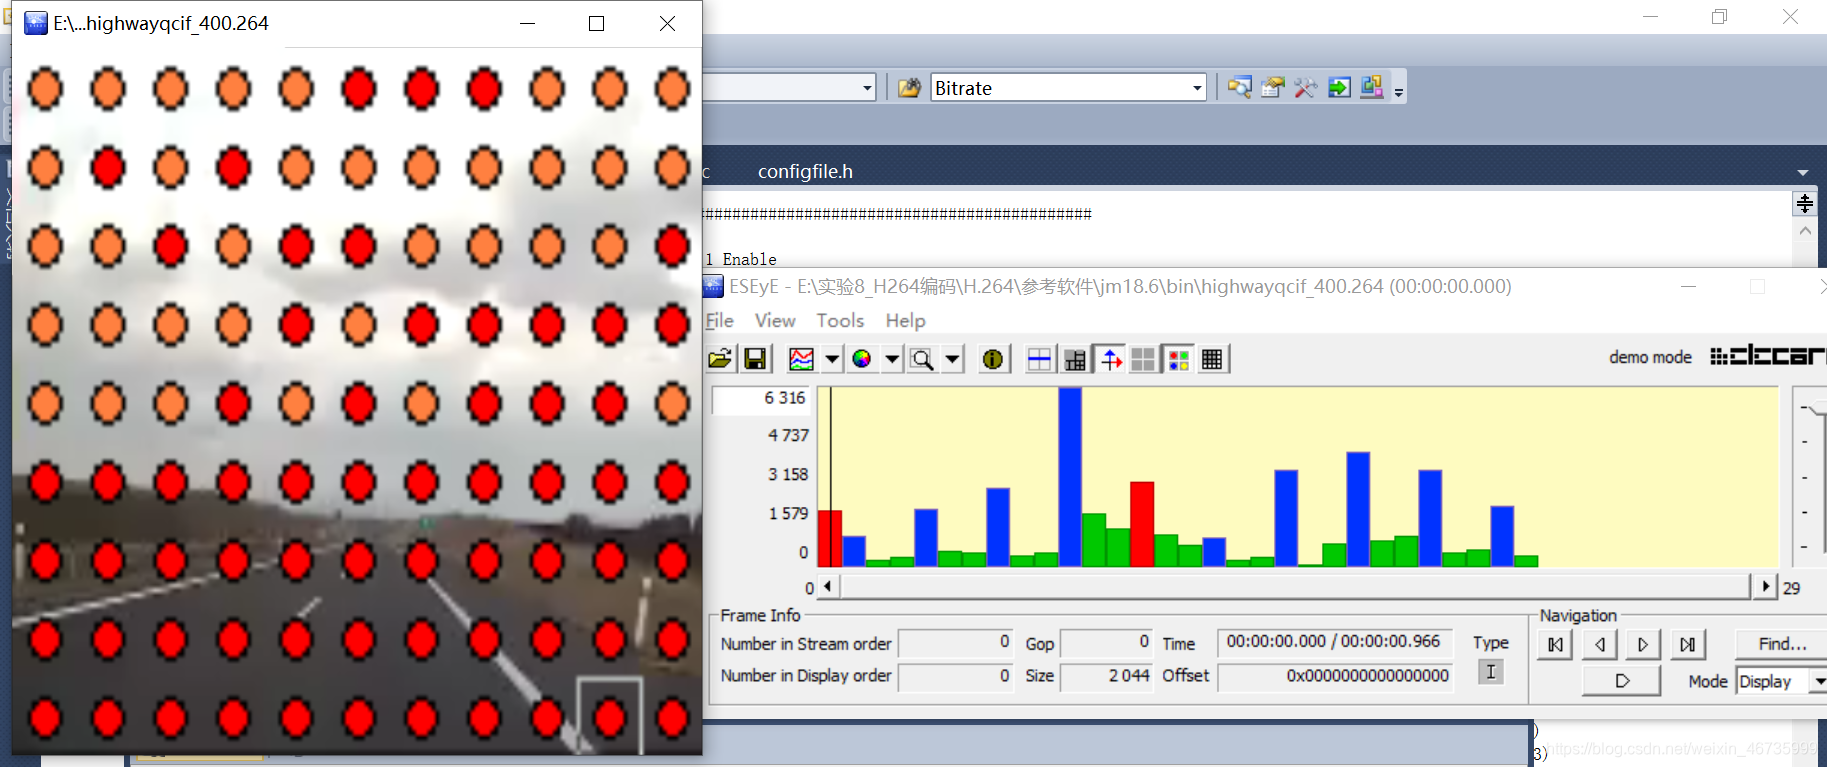Jump to first frame button
The height and width of the screenshot is (767, 1827).
coord(1555,645)
